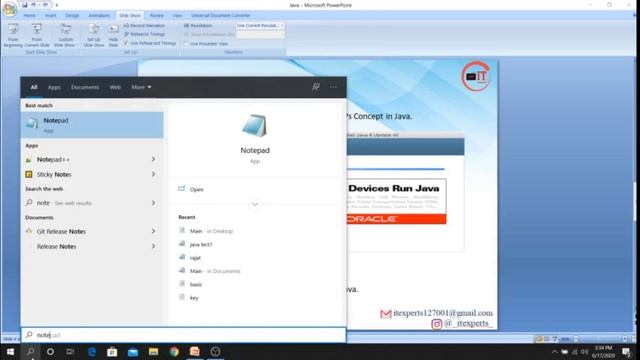Open recent file 'Main - in Documents'

[x=210, y=271]
